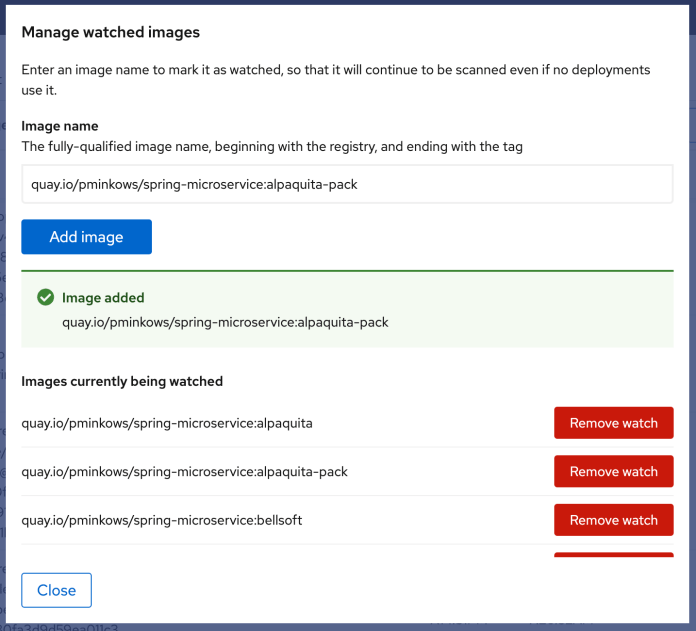Click the 'Image name' field label
696x631 pixels.
point(60,126)
